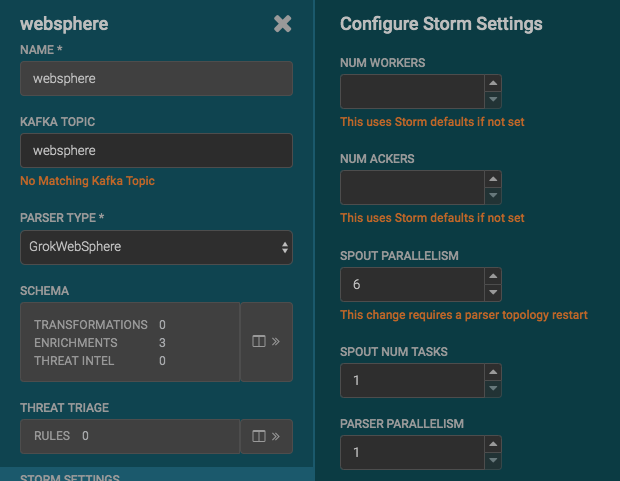Select the Schema summary box
Image resolution: width=620 pixels, height=481 pixels.
pyautogui.click(x=130, y=342)
